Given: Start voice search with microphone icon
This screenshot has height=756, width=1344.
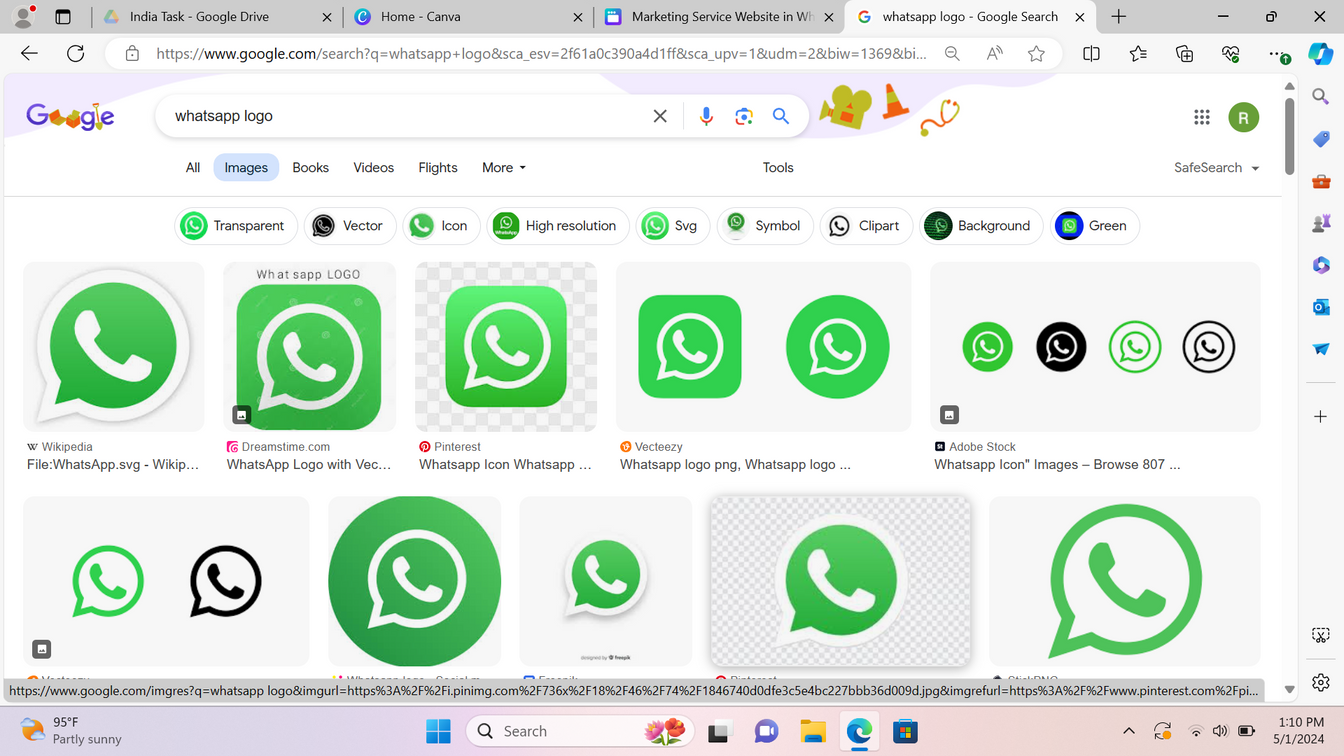Looking at the screenshot, I should point(706,116).
